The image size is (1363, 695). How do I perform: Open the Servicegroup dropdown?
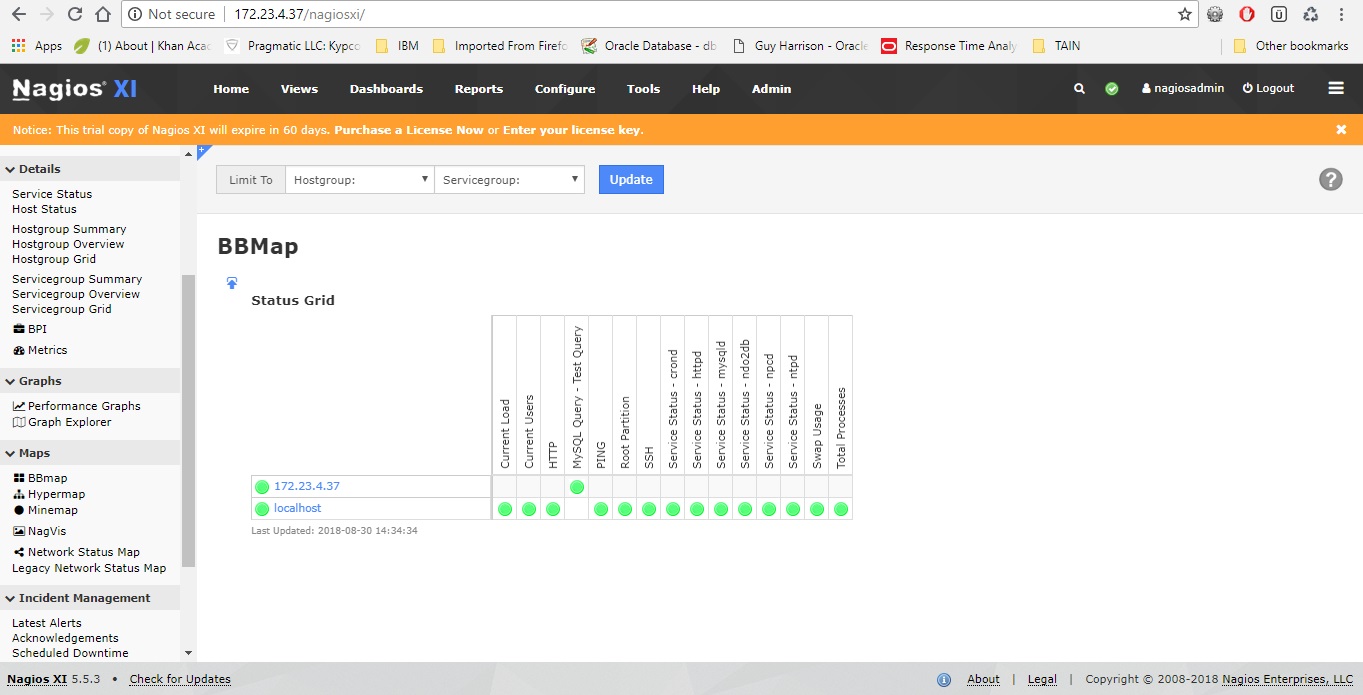(509, 180)
